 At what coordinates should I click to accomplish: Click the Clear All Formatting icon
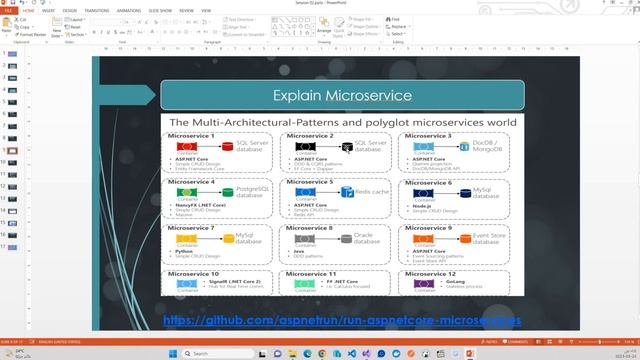click(155, 22)
